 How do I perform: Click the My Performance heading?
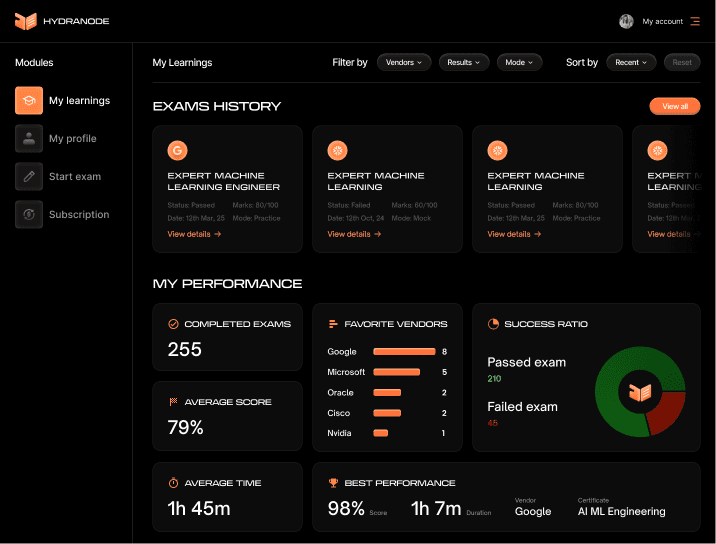[227, 284]
